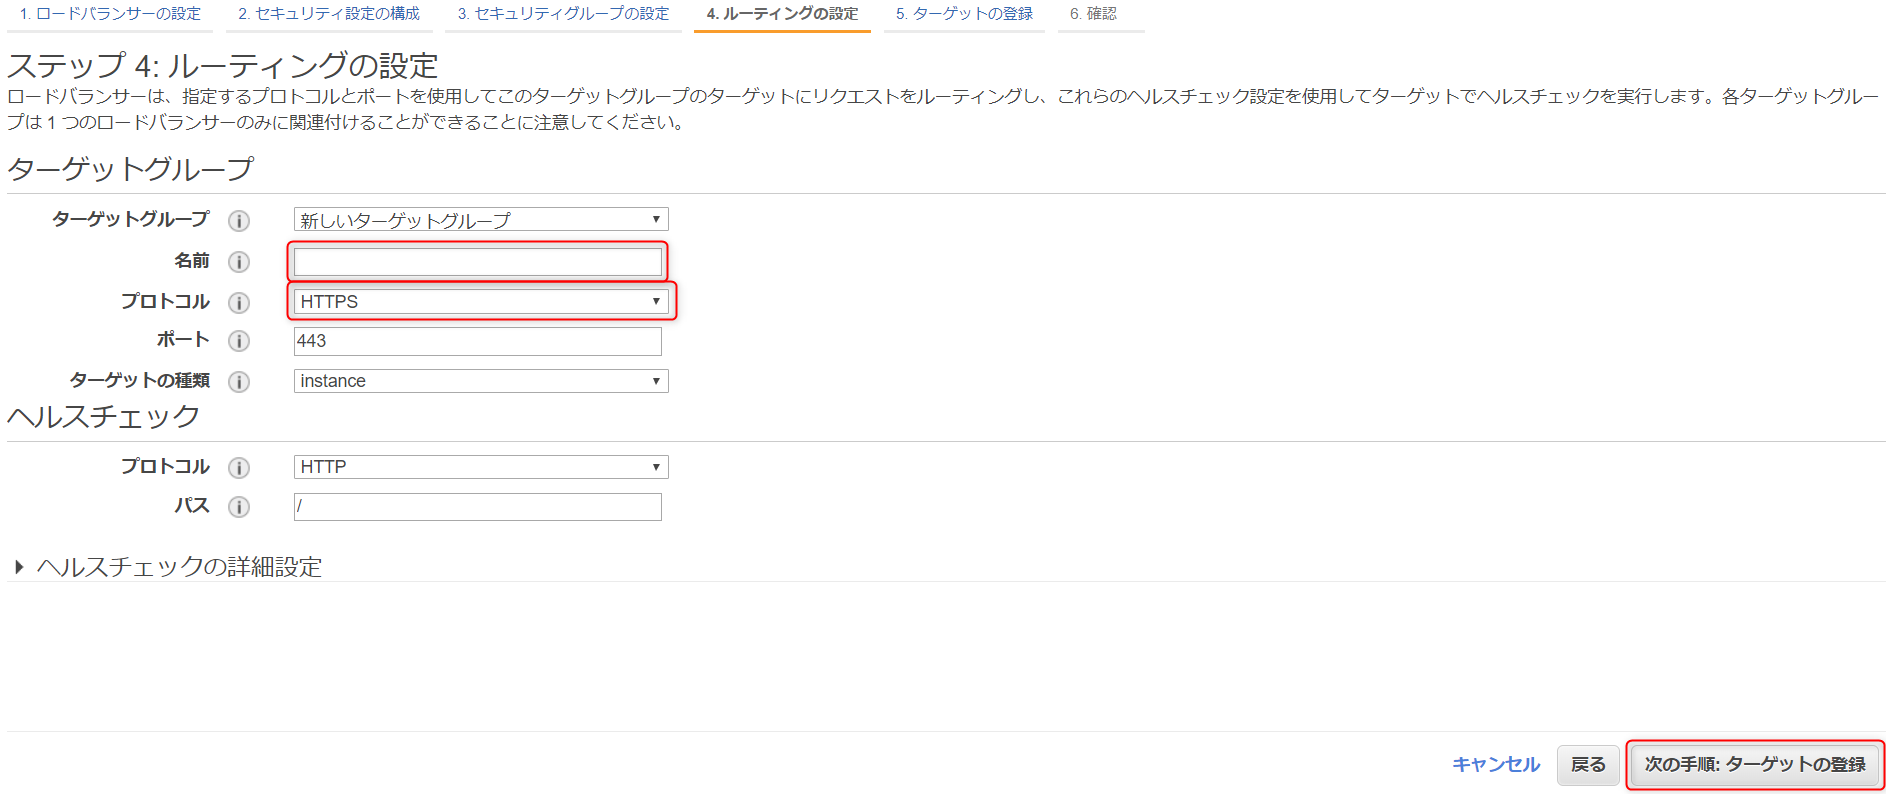Go to tab 6. 確認
This screenshot has height=794, width=1886.
click(x=1093, y=14)
